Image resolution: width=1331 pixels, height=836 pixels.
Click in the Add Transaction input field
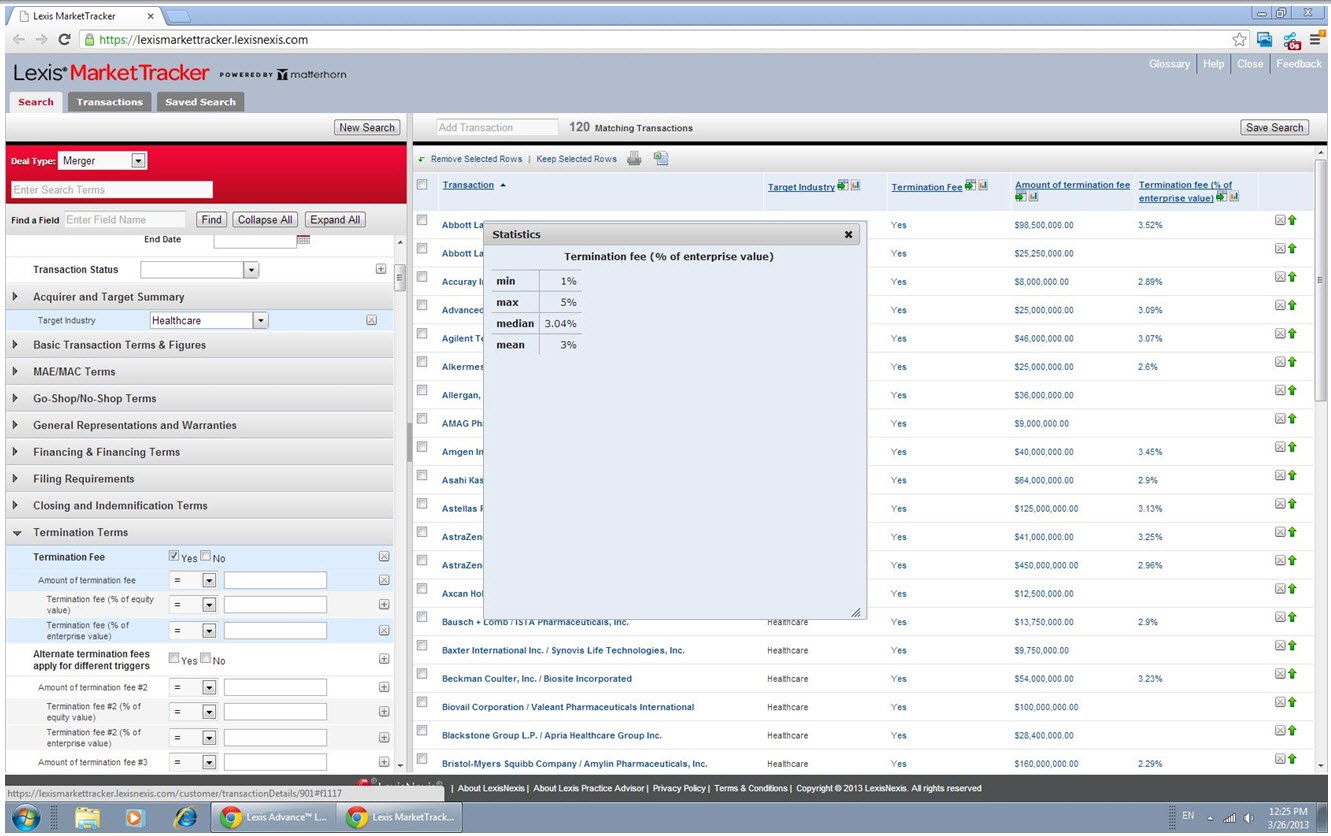tap(498, 127)
